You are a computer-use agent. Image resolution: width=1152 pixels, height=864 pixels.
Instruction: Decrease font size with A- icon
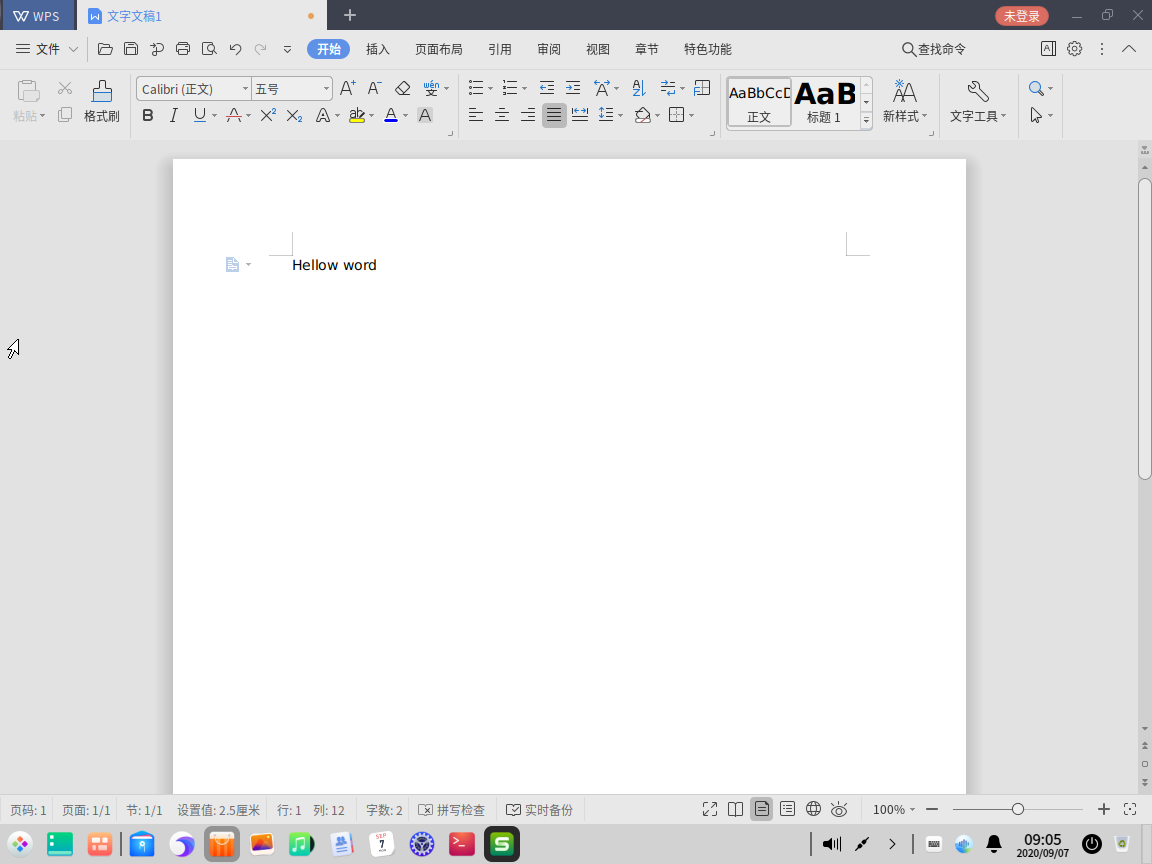tap(375, 89)
